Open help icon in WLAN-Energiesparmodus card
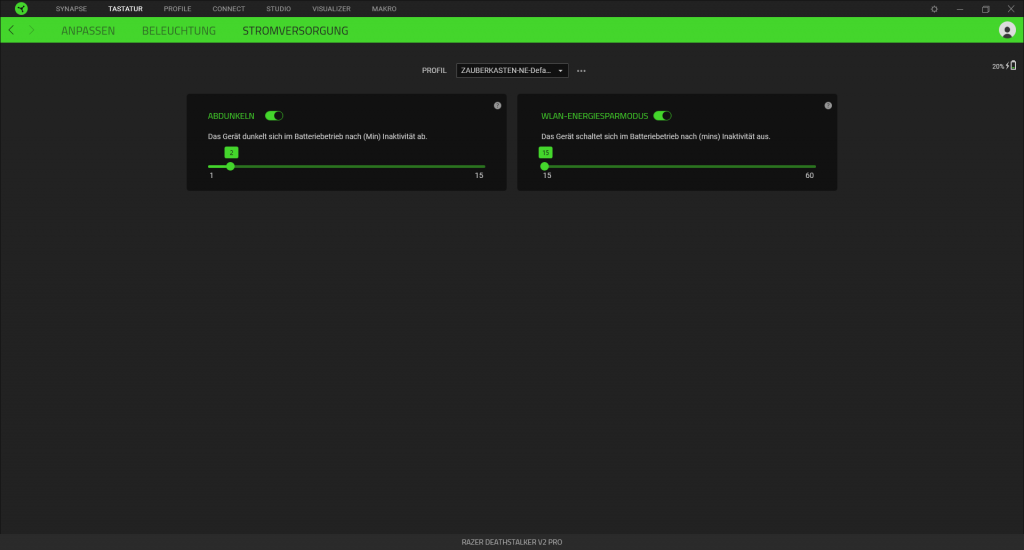Screen dimensions: 1024x550 (x=828, y=105)
